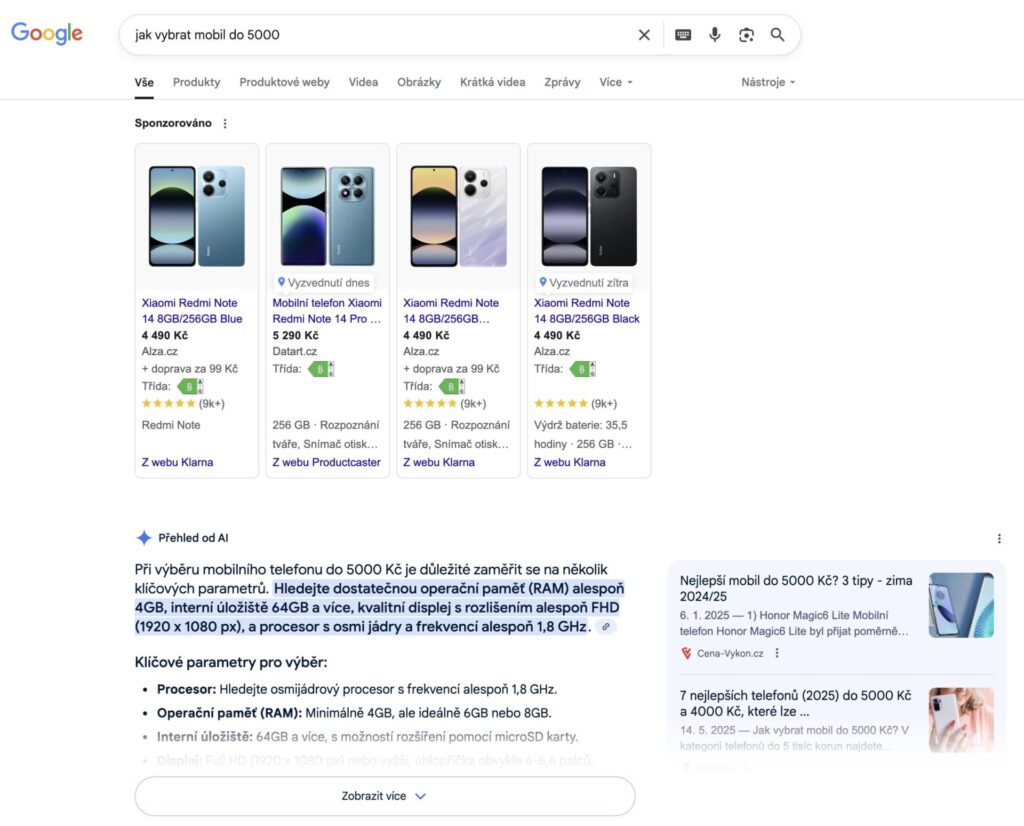
Task: Switch to the Obrázky tab
Action: [419, 82]
